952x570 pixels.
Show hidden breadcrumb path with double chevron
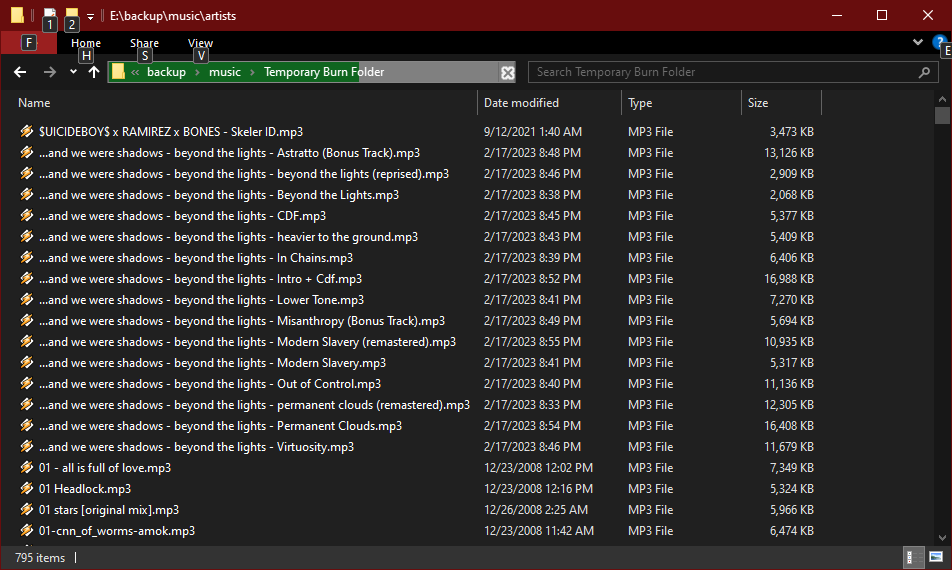pyautogui.click(x=135, y=72)
